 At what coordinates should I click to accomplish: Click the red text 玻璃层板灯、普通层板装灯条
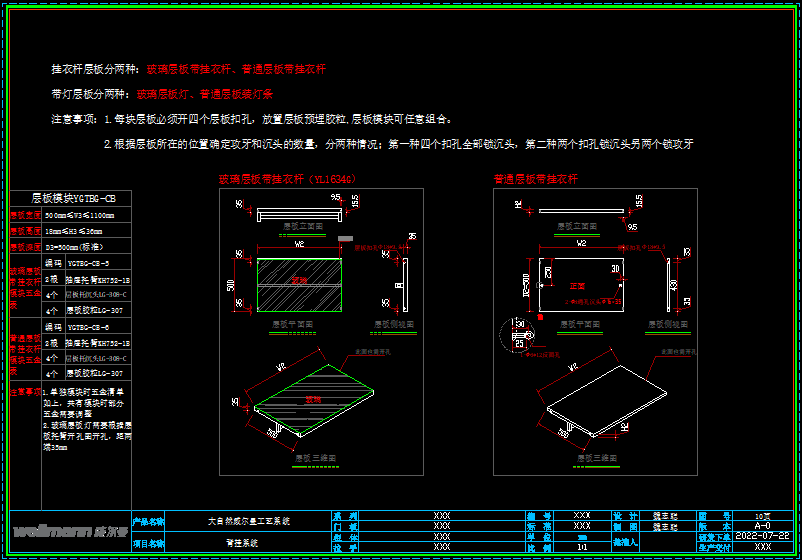[x=205, y=94]
